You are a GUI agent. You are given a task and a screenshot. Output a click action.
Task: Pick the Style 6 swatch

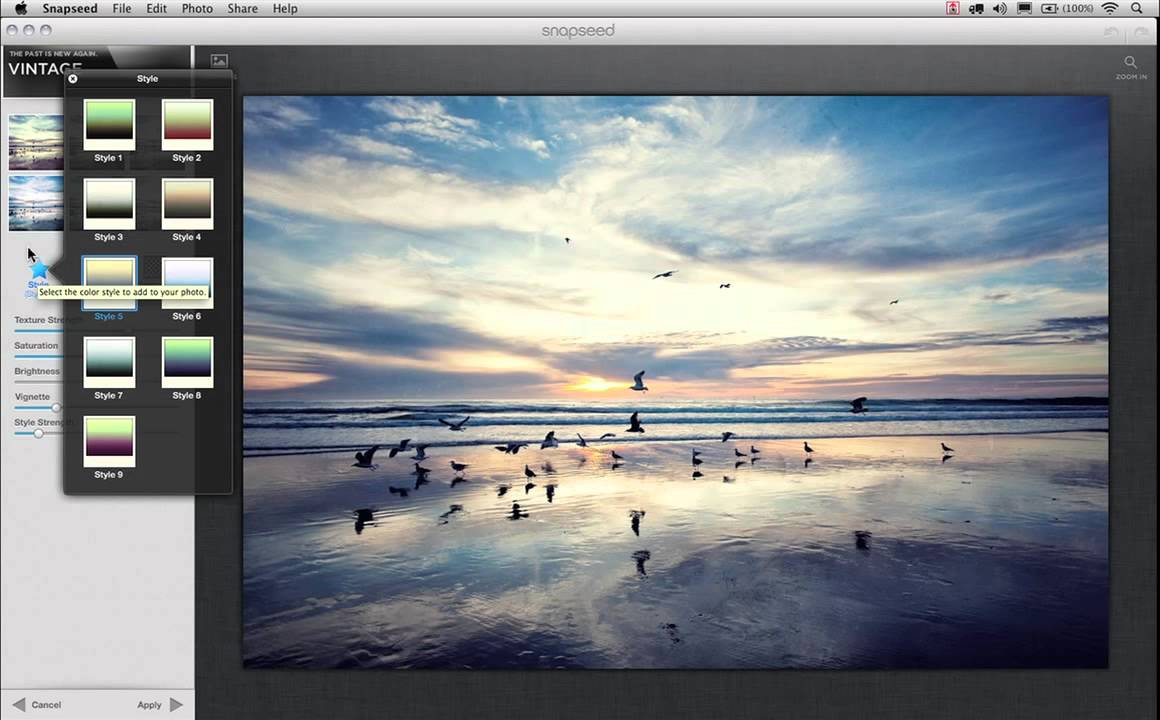(187, 283)
